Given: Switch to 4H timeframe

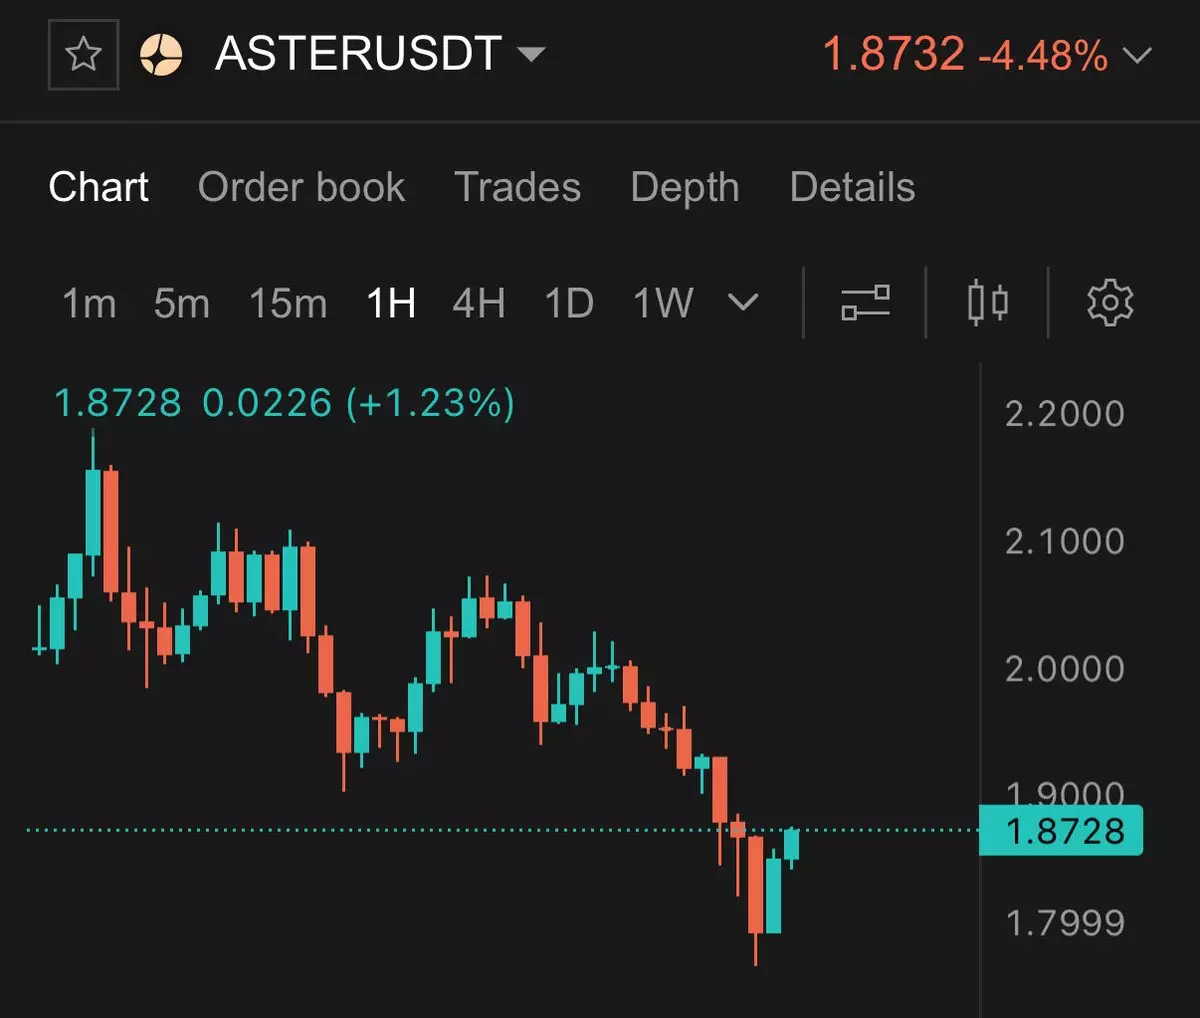Looking at the screenshot, I should [478, 303].
